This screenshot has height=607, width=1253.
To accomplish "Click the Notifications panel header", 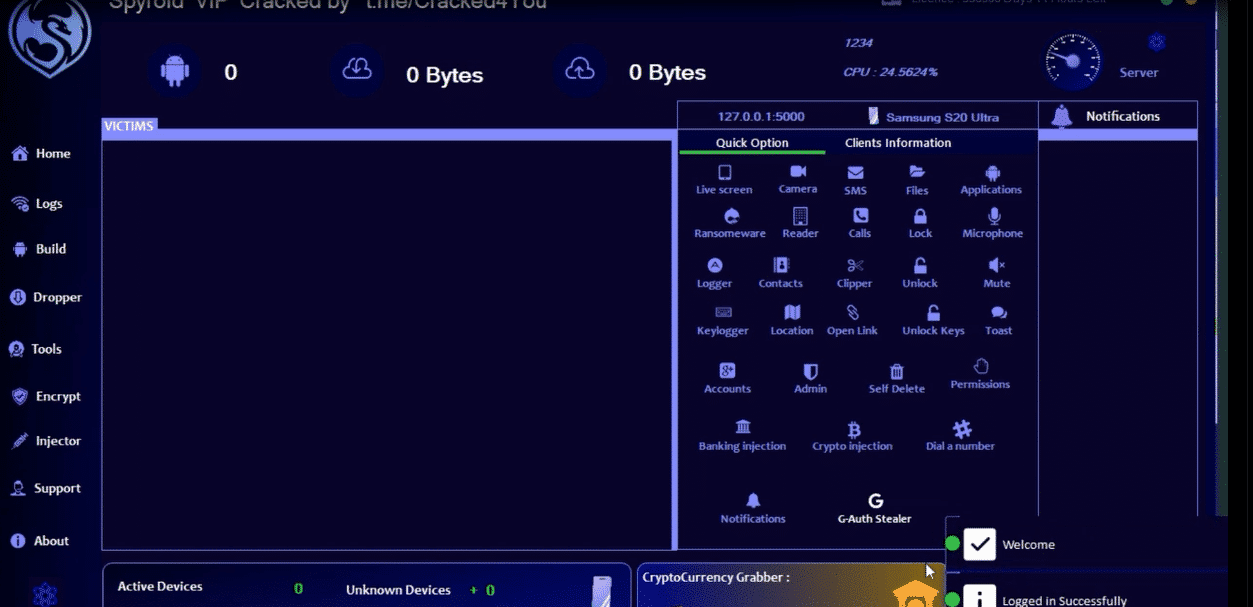I will pos(1118,116).
